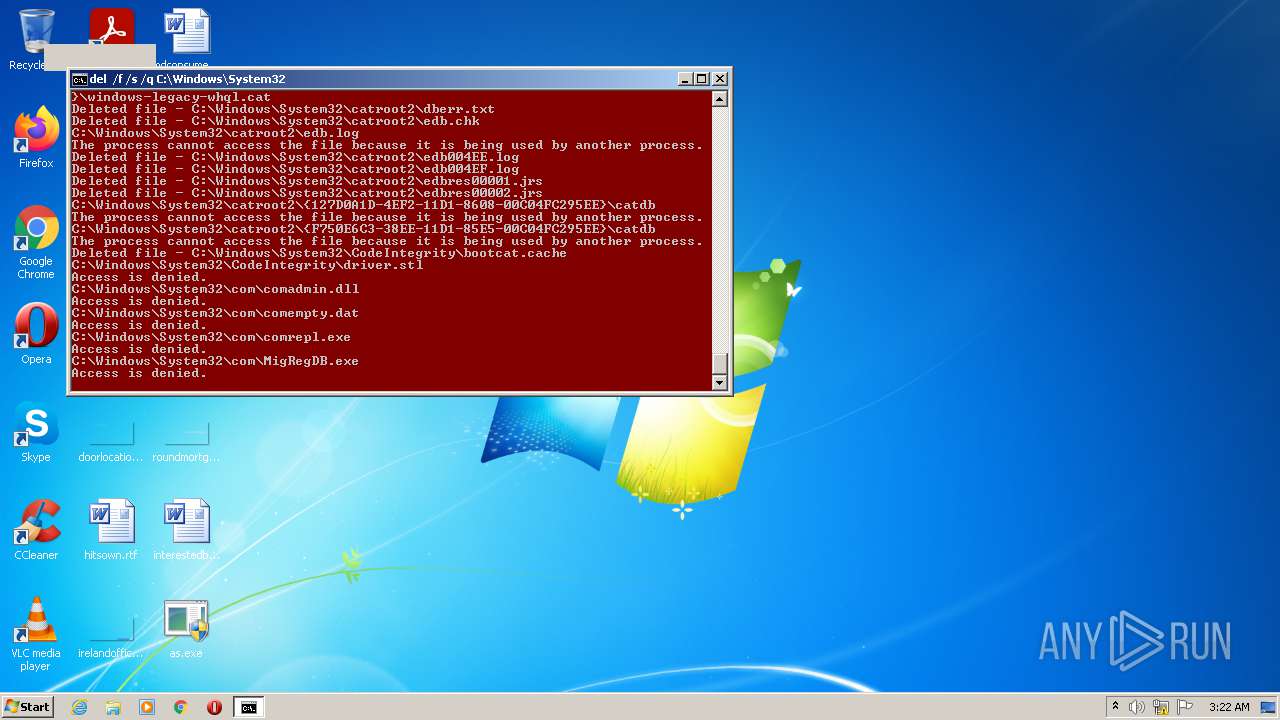Launch Firefox from the desktop
The image size is (1280, 720).
coord(36,138)
